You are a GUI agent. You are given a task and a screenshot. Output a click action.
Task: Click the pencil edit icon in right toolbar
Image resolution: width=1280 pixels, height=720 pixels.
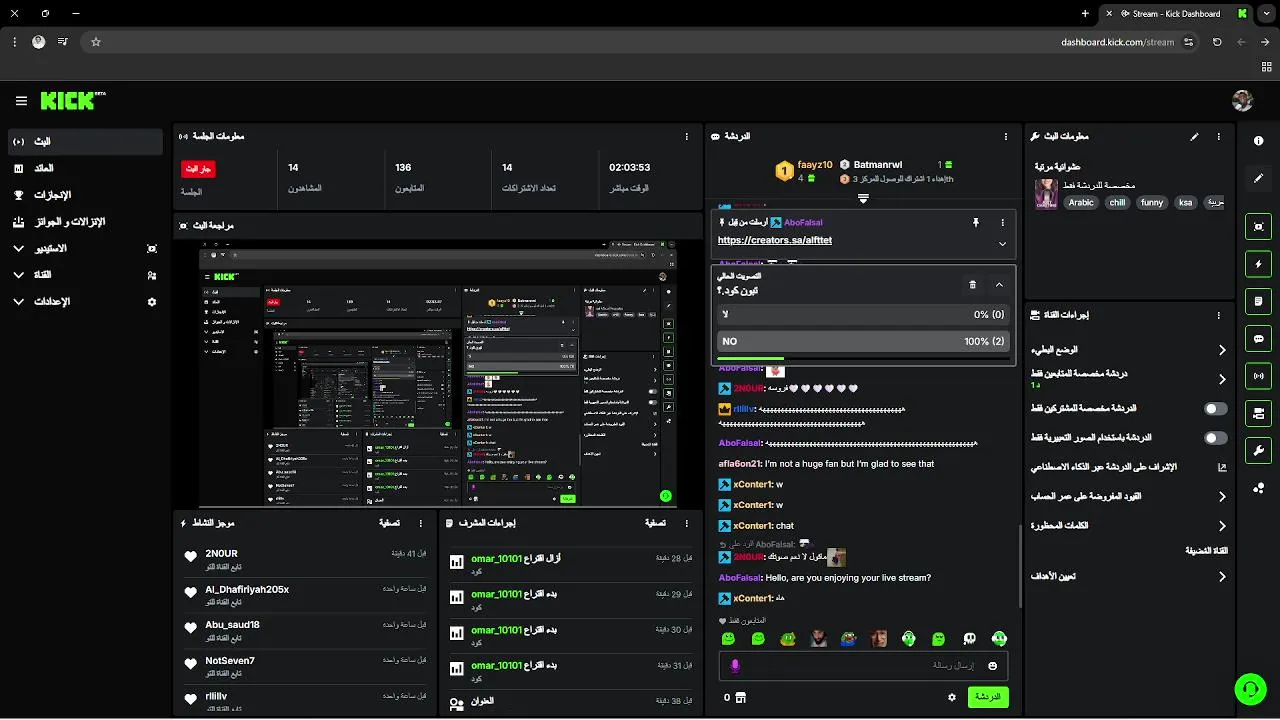pyautogui.click(x=1258, y=178)
